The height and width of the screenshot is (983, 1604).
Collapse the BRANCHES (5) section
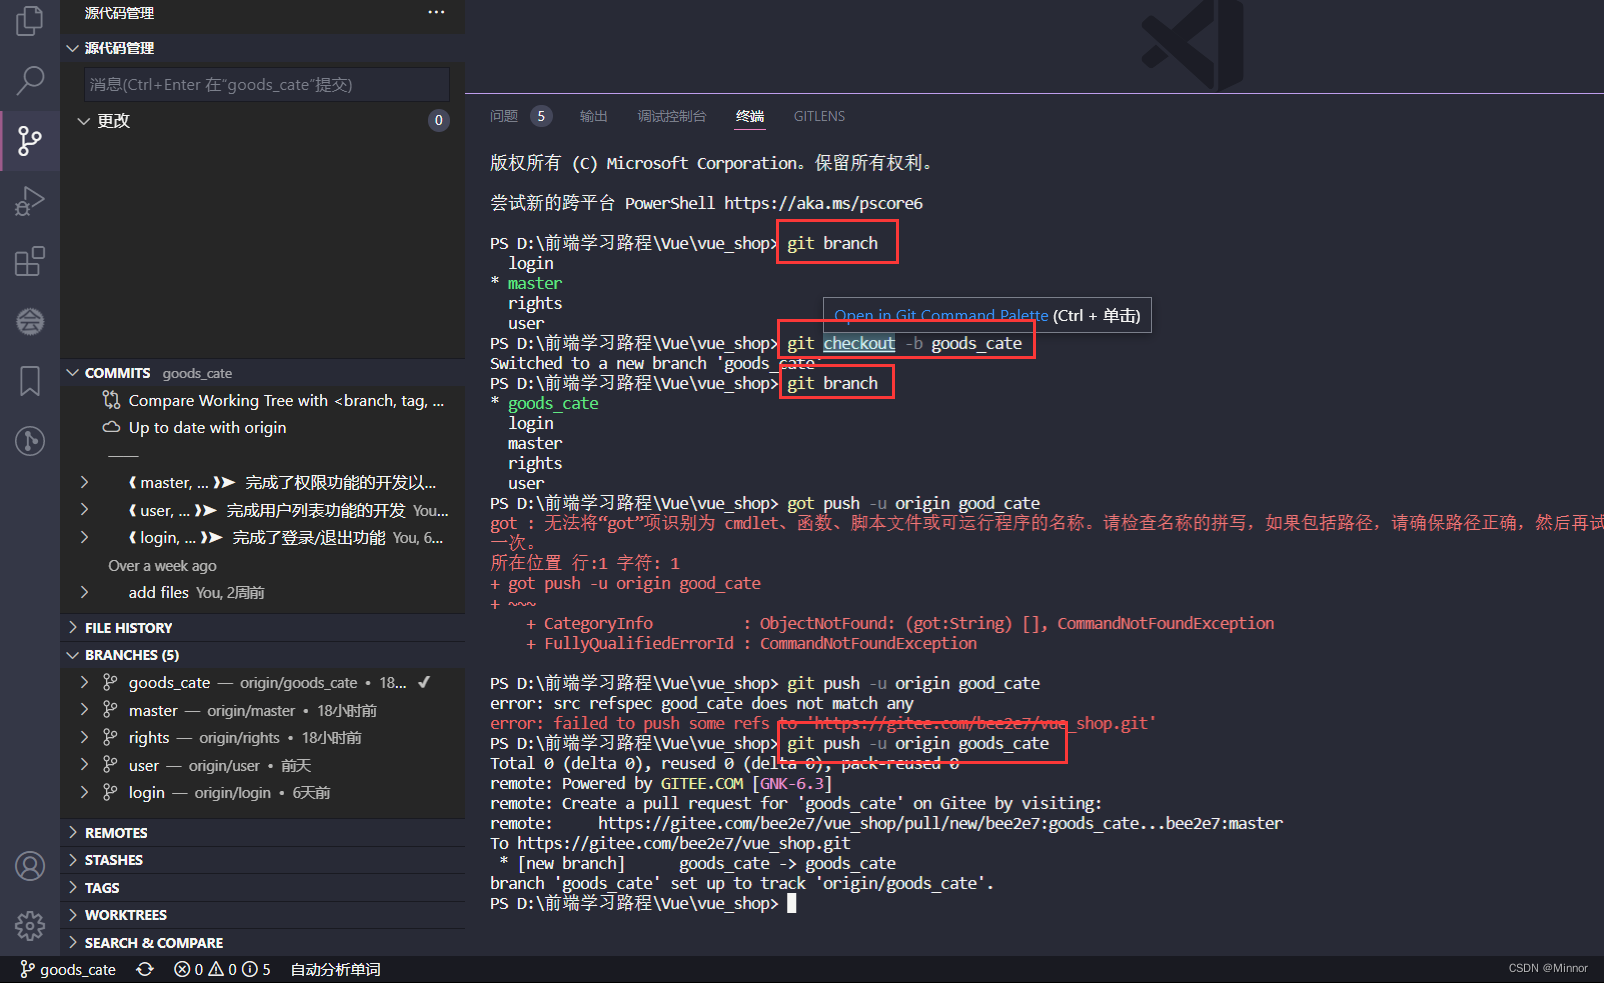[x=72, y=655]
